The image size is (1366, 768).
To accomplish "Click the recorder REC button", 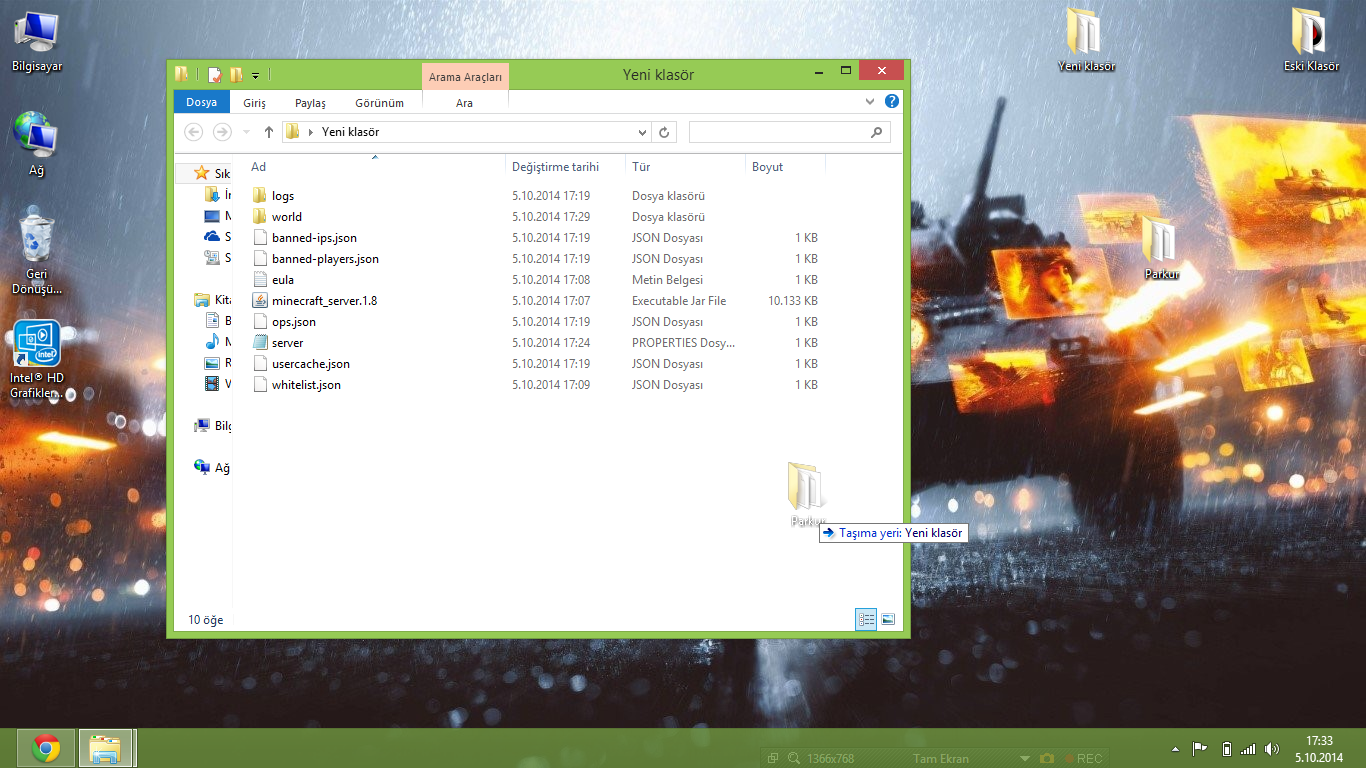I will click(x=1083, y=758).
